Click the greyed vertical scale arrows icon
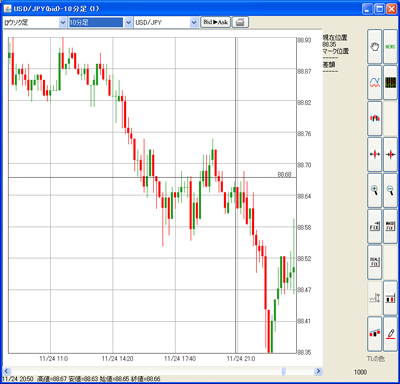 tap(375, 298)
